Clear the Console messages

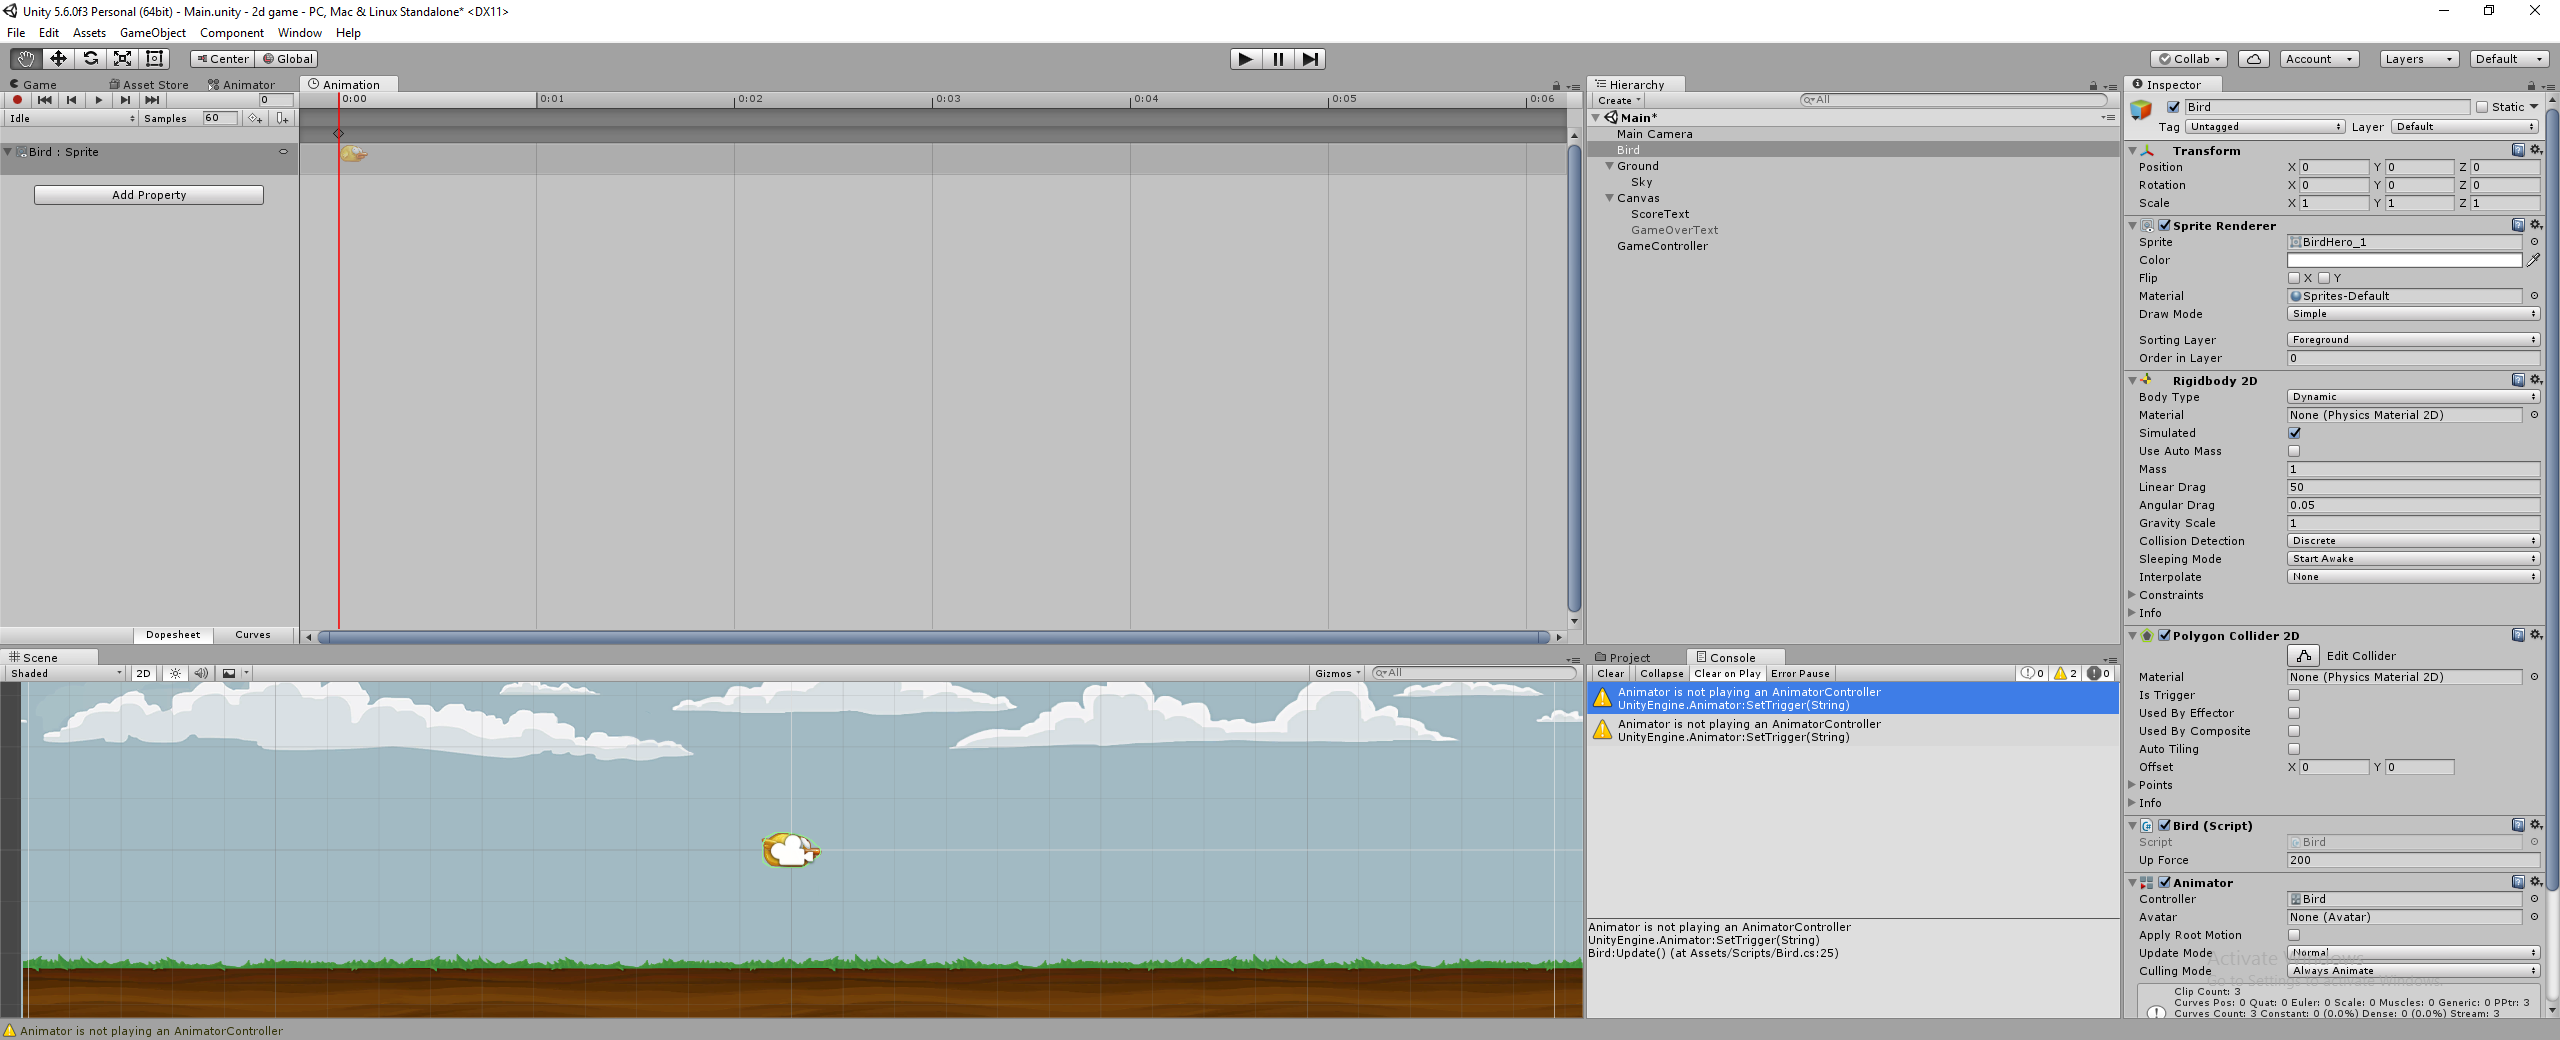point(1610,674)
